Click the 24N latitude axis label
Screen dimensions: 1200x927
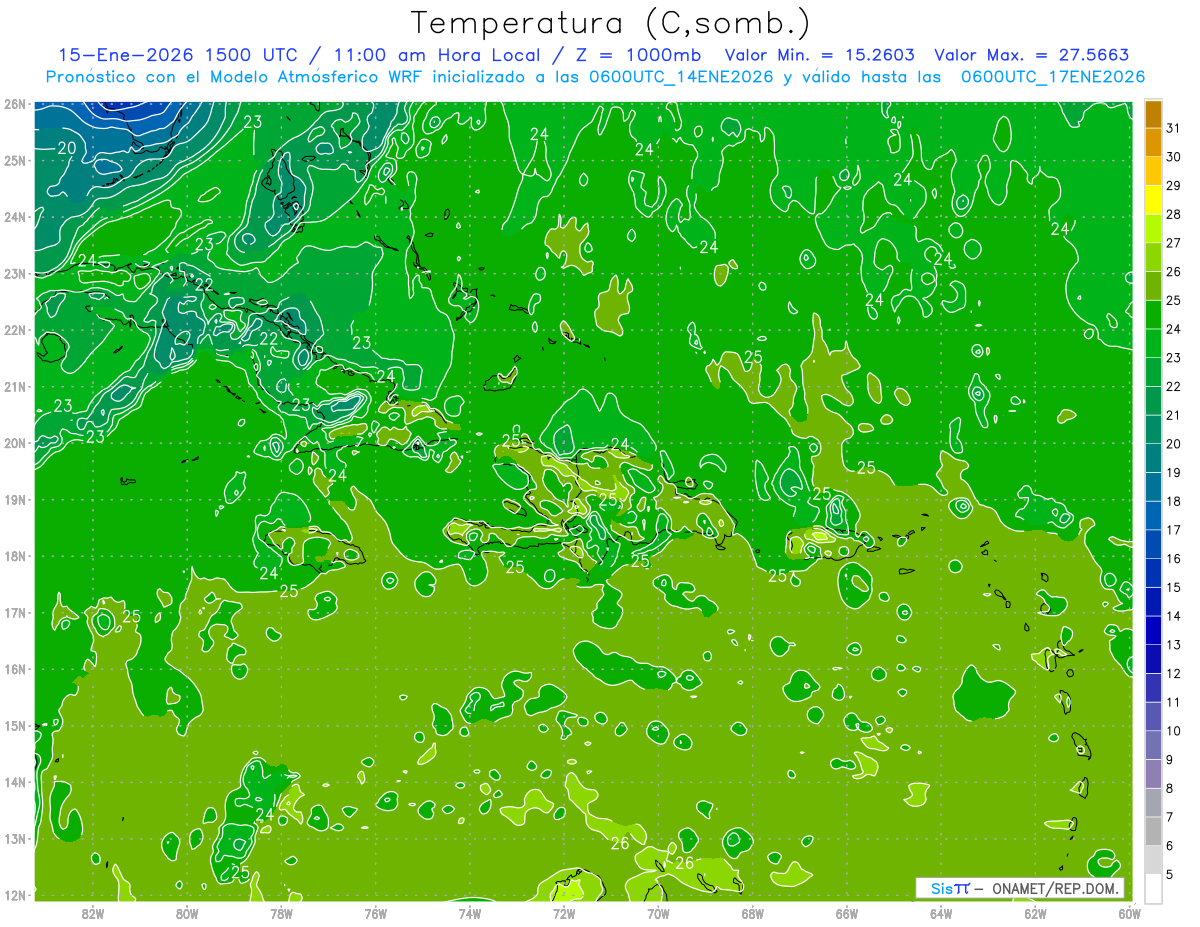click(14, 217)
